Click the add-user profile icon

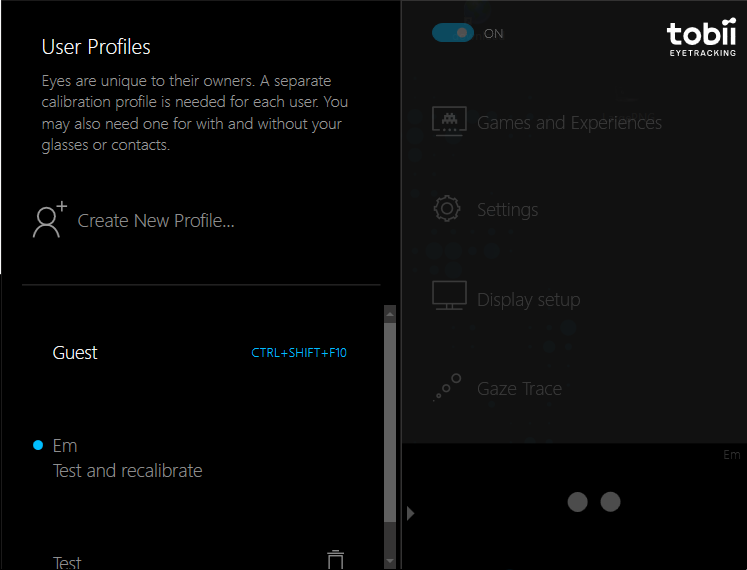(50, 220)
